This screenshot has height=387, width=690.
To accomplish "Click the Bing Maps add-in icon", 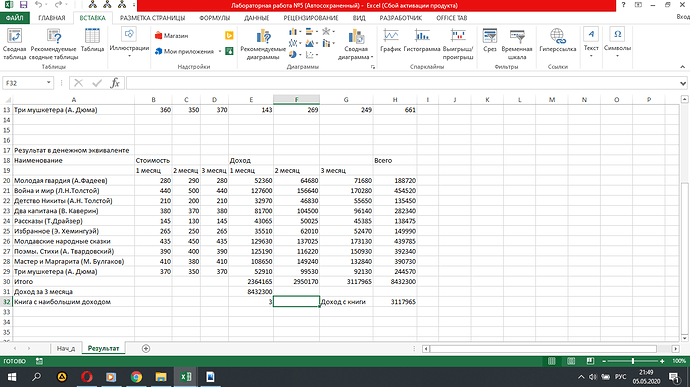I will click(x=229, y=35).
